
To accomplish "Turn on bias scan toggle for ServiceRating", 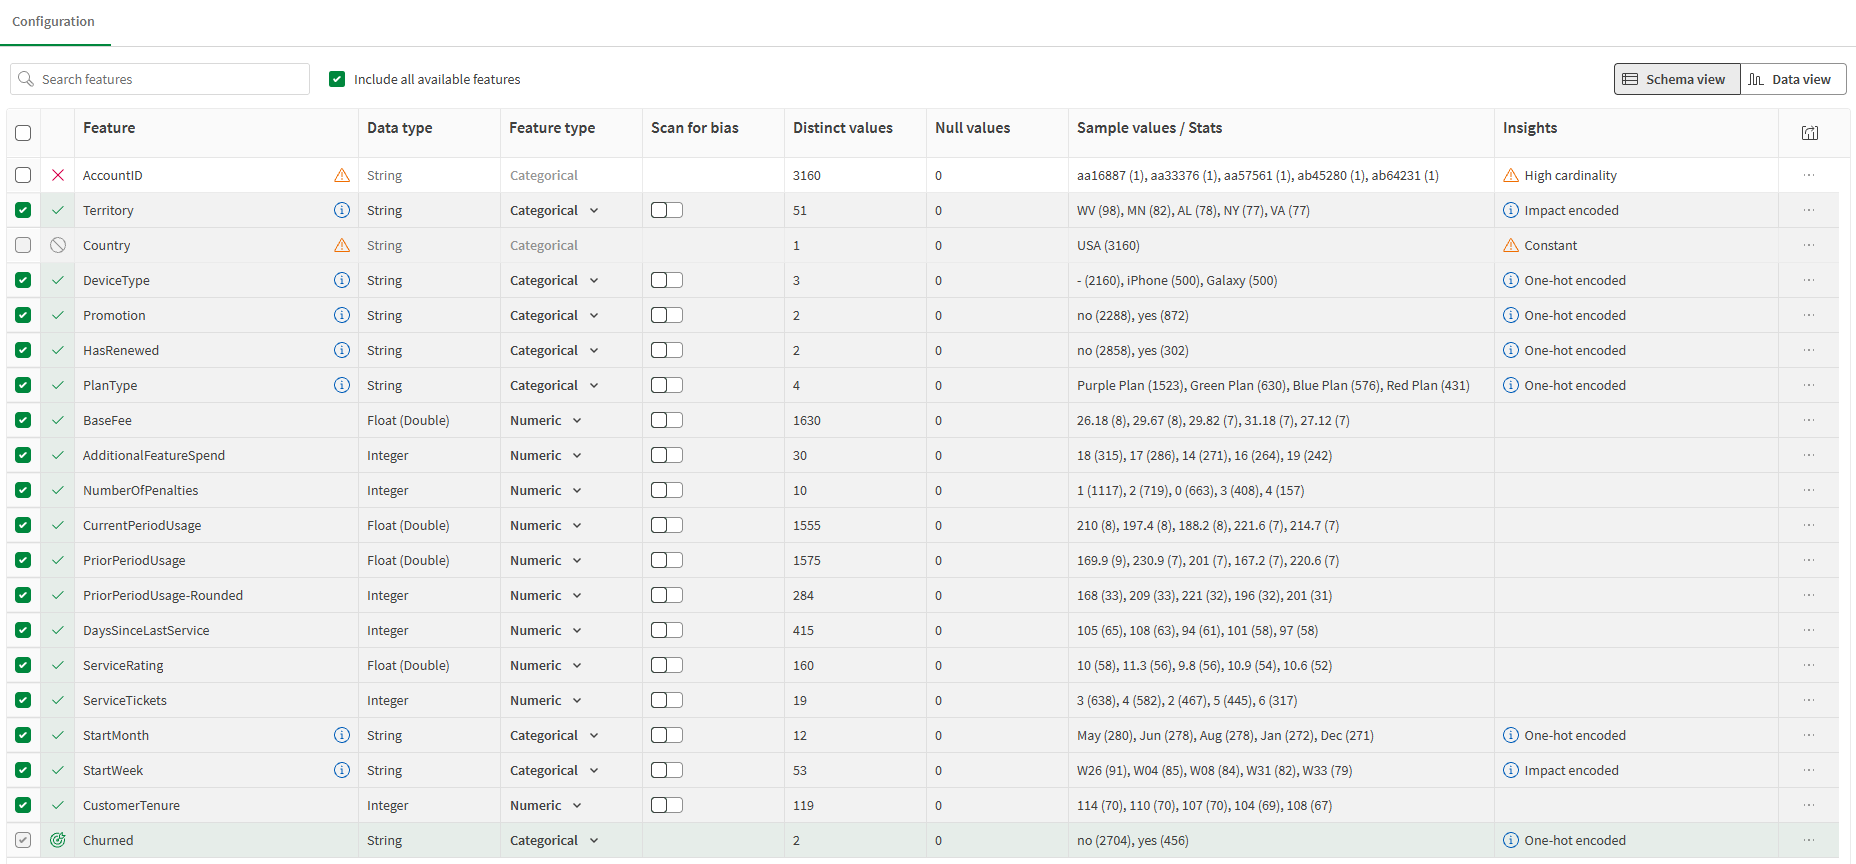I will click(x=667, y=665).
